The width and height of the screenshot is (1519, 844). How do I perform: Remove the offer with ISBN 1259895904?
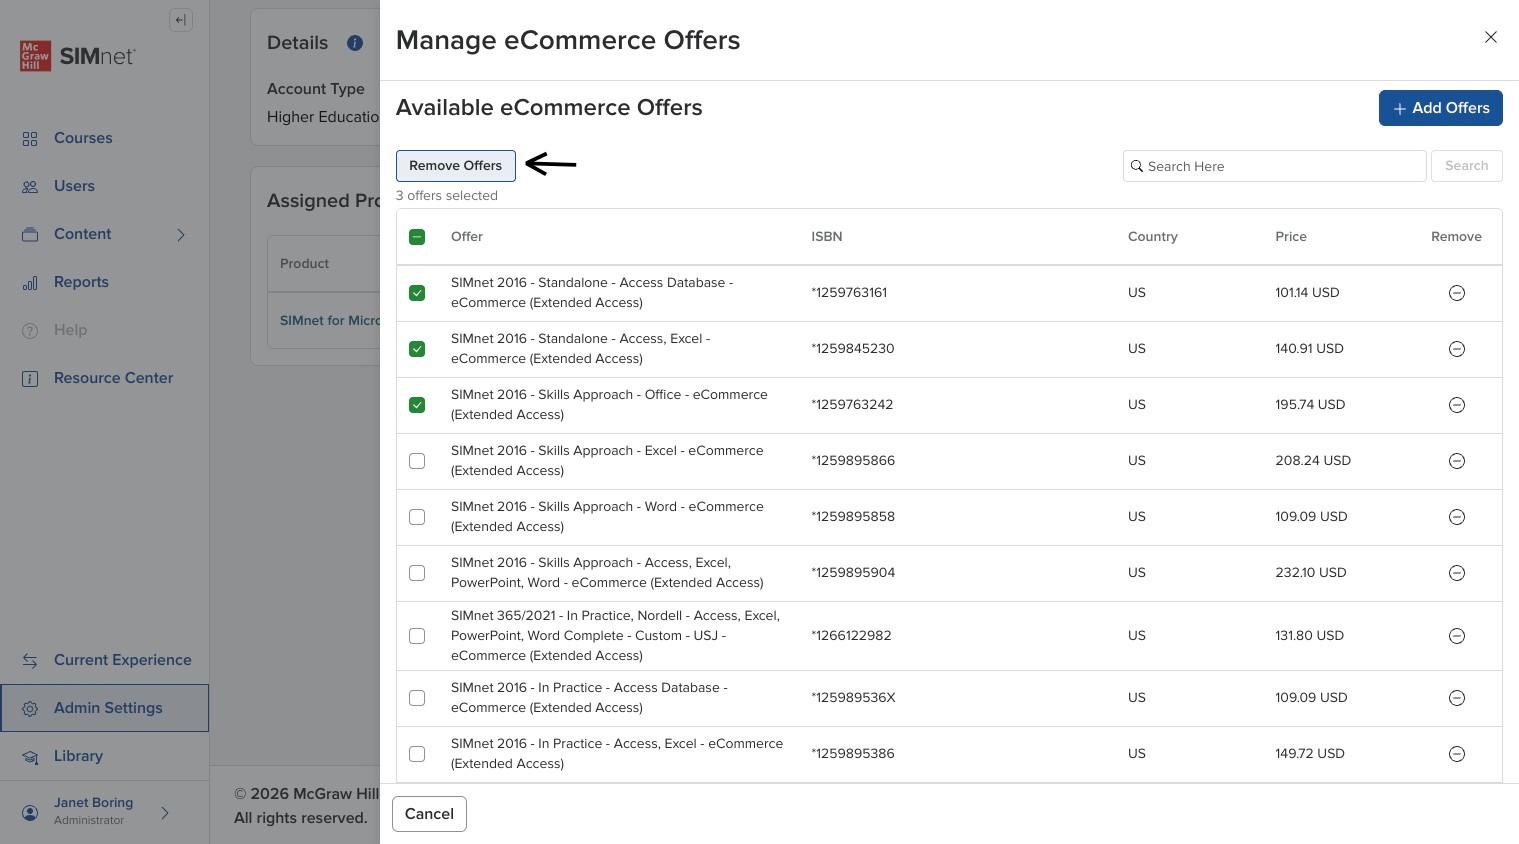1457,573
